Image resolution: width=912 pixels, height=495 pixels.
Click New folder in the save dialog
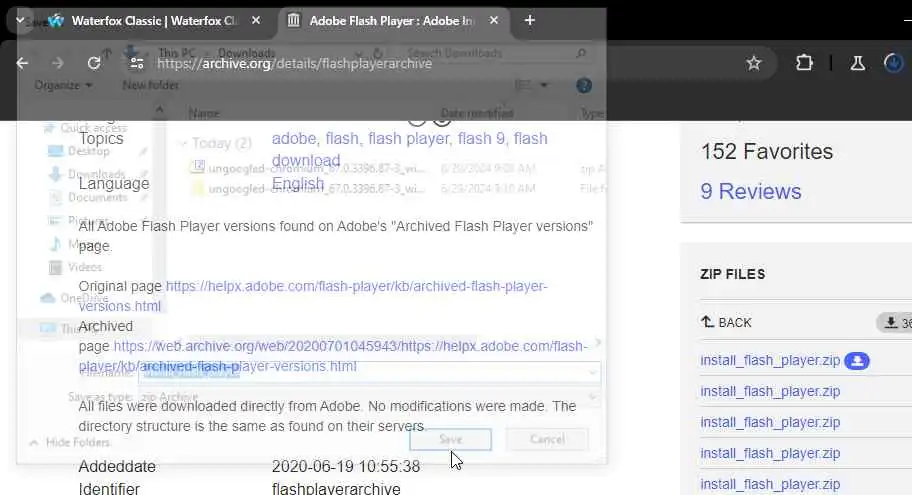(151, 86)
